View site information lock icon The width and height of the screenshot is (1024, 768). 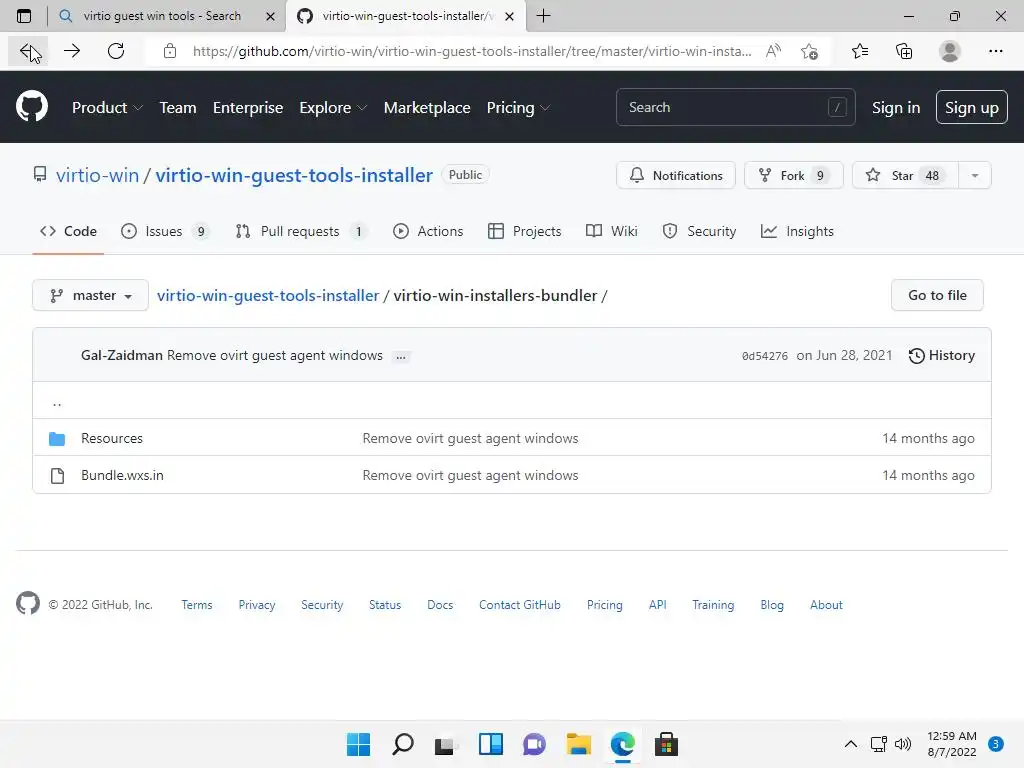170,51
